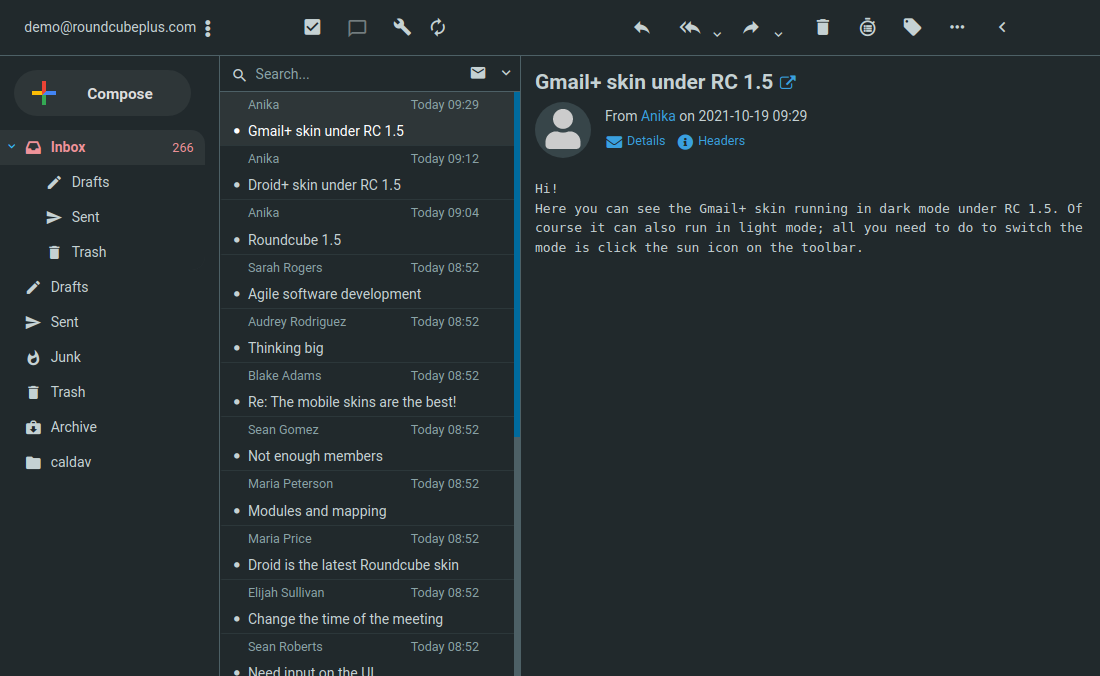Screen dimensions: 1100x676
Task: Expand the Reply All options dropdown arrow
Action: pos(717,34)
